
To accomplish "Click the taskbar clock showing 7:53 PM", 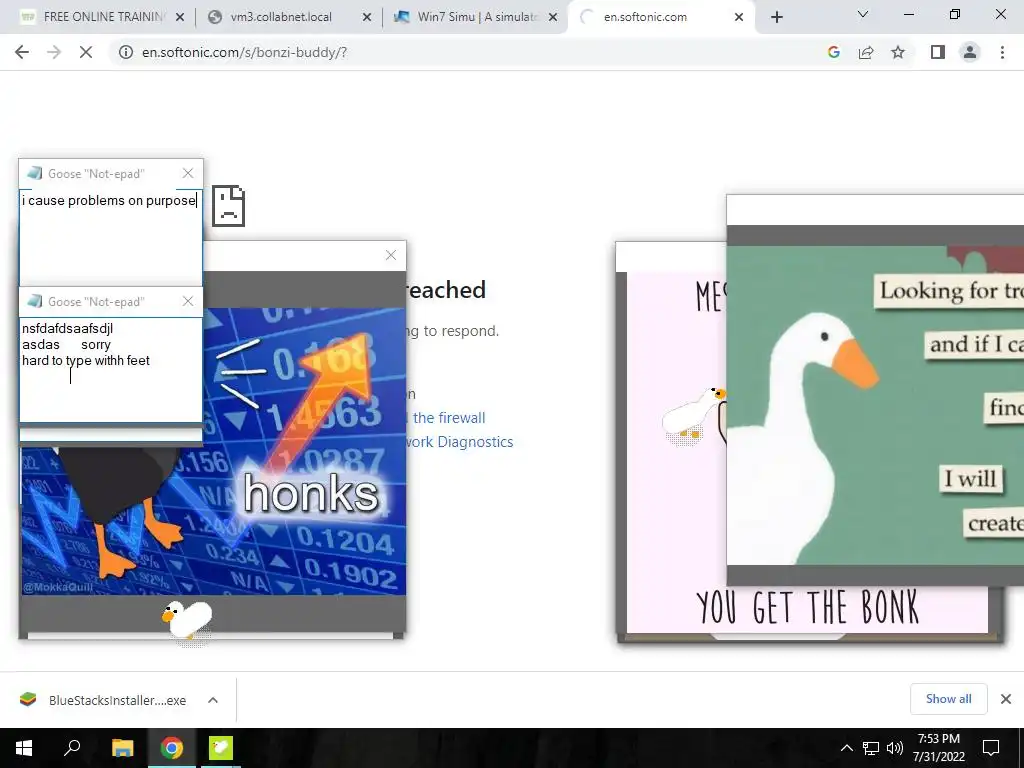I will [939, 748].
